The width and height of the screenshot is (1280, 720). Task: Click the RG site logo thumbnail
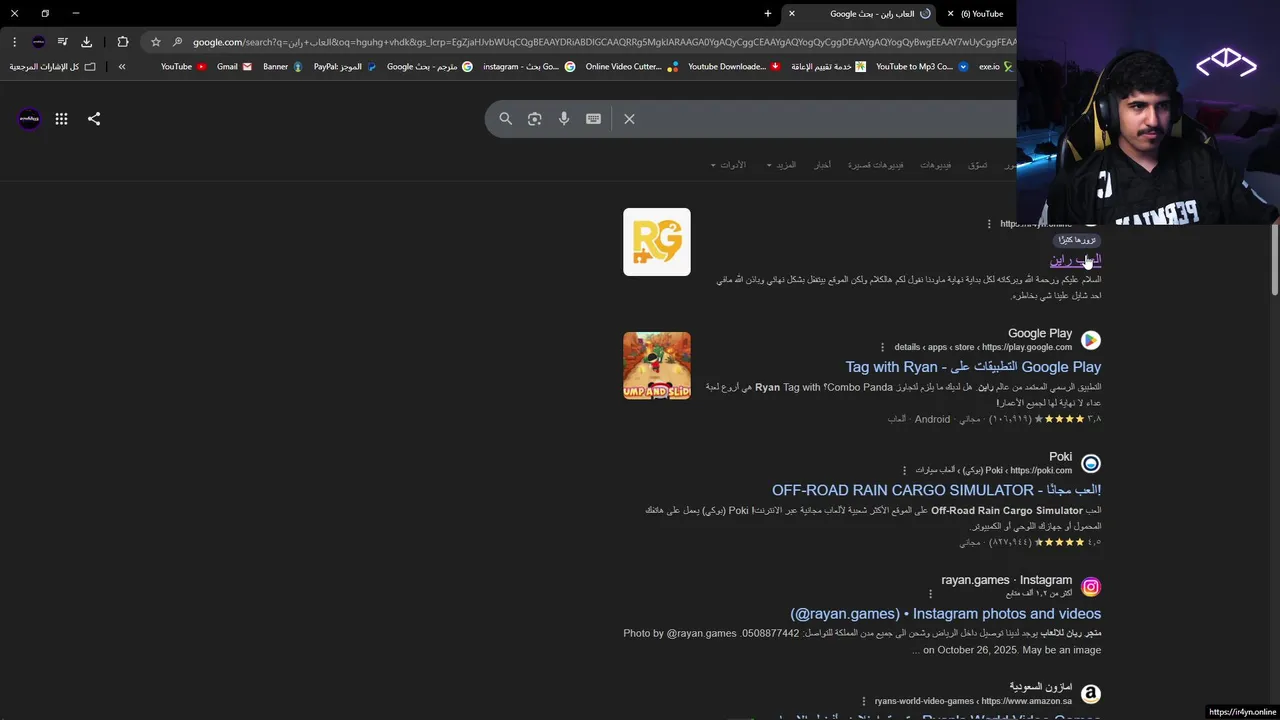[x=657, y=242]
